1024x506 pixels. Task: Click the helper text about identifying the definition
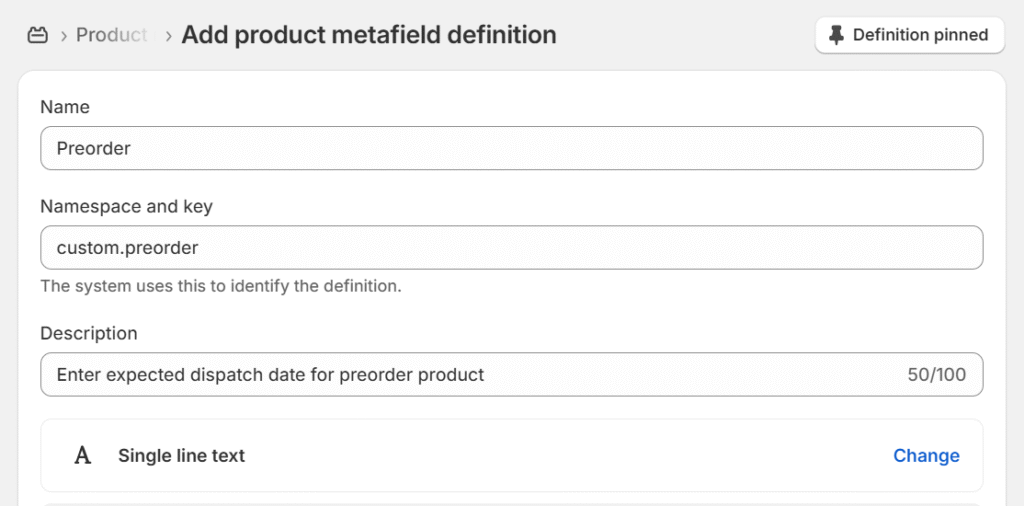point(220,286)
